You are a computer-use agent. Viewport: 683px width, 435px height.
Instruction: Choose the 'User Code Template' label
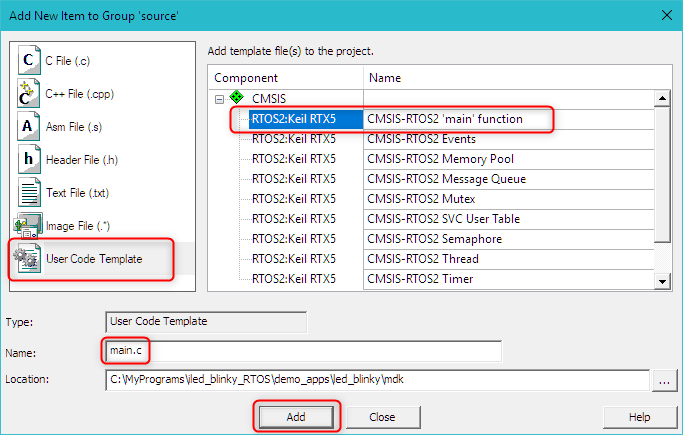[94, 259]
